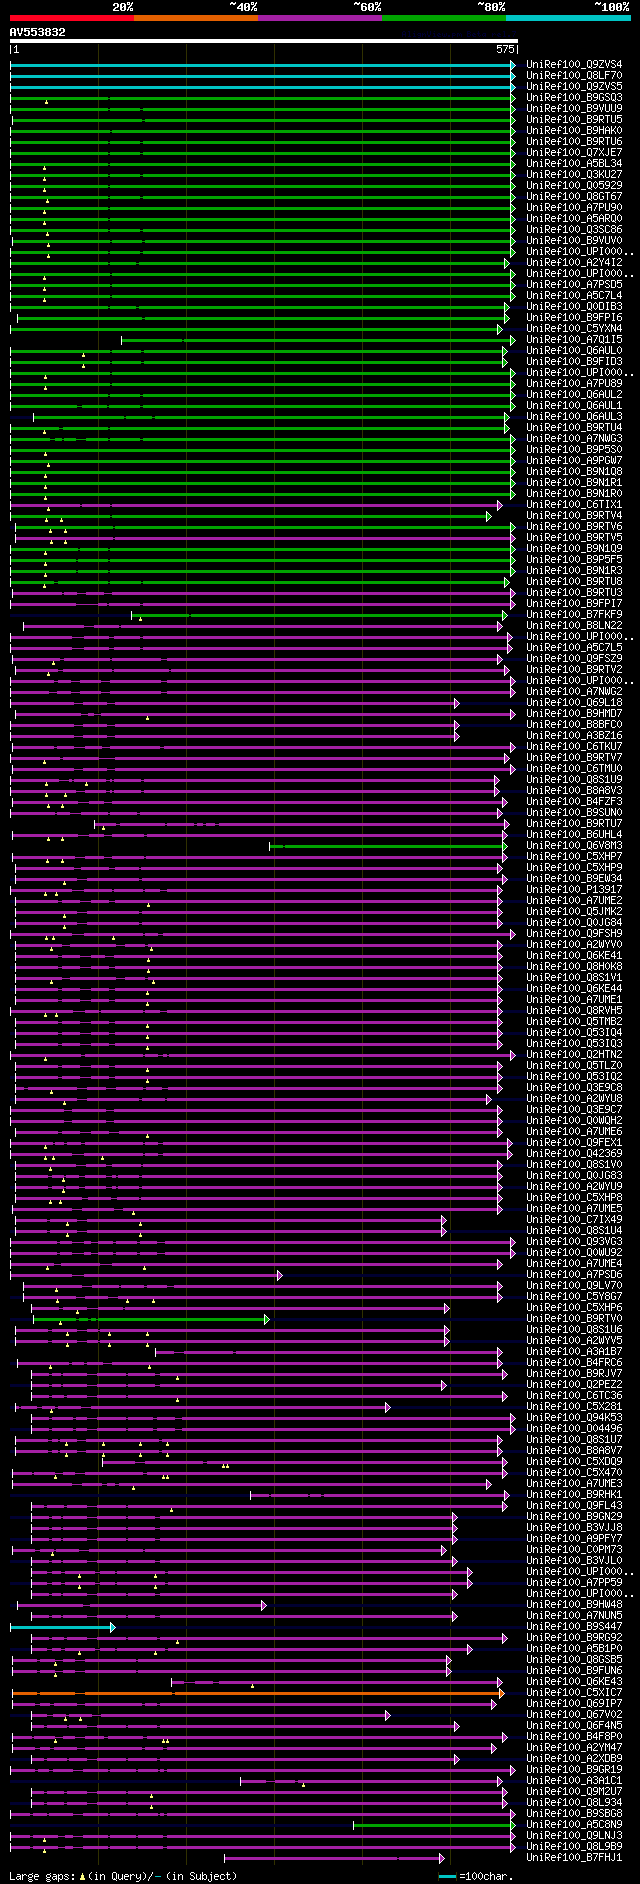The height and width of the screenshot is (1884, 640).
Task: Open hit UniRef100_Q9ZVS4
Action: click(574, 64)
